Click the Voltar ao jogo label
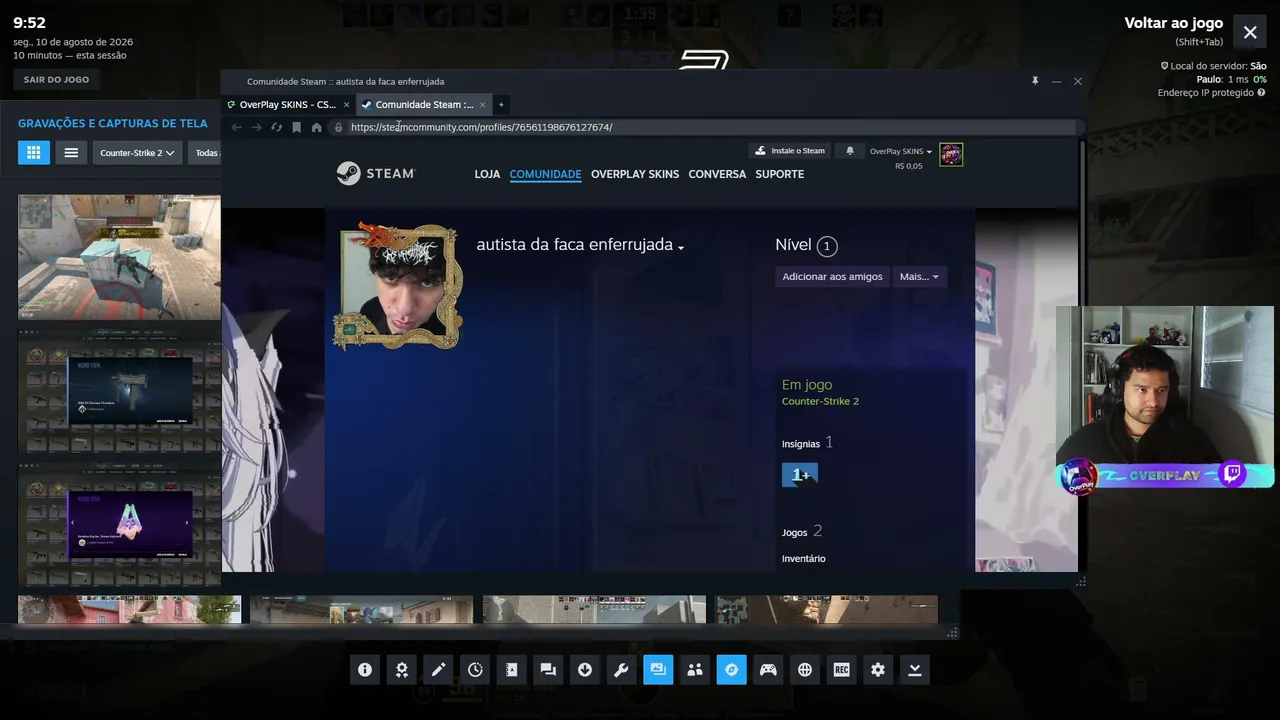The height and width of the screenshot is (720, 1280). pyautogui.click(x=1174, y=23)
